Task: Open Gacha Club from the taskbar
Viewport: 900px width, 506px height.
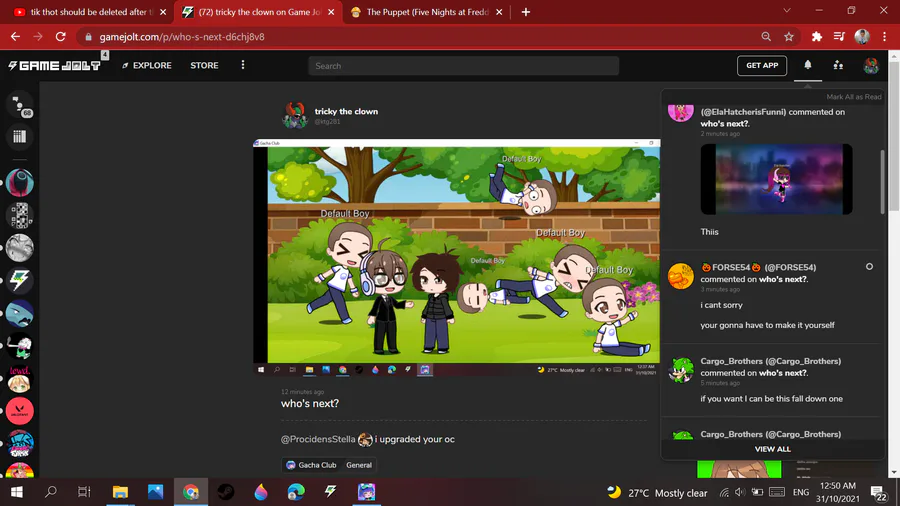Action: 366,492
